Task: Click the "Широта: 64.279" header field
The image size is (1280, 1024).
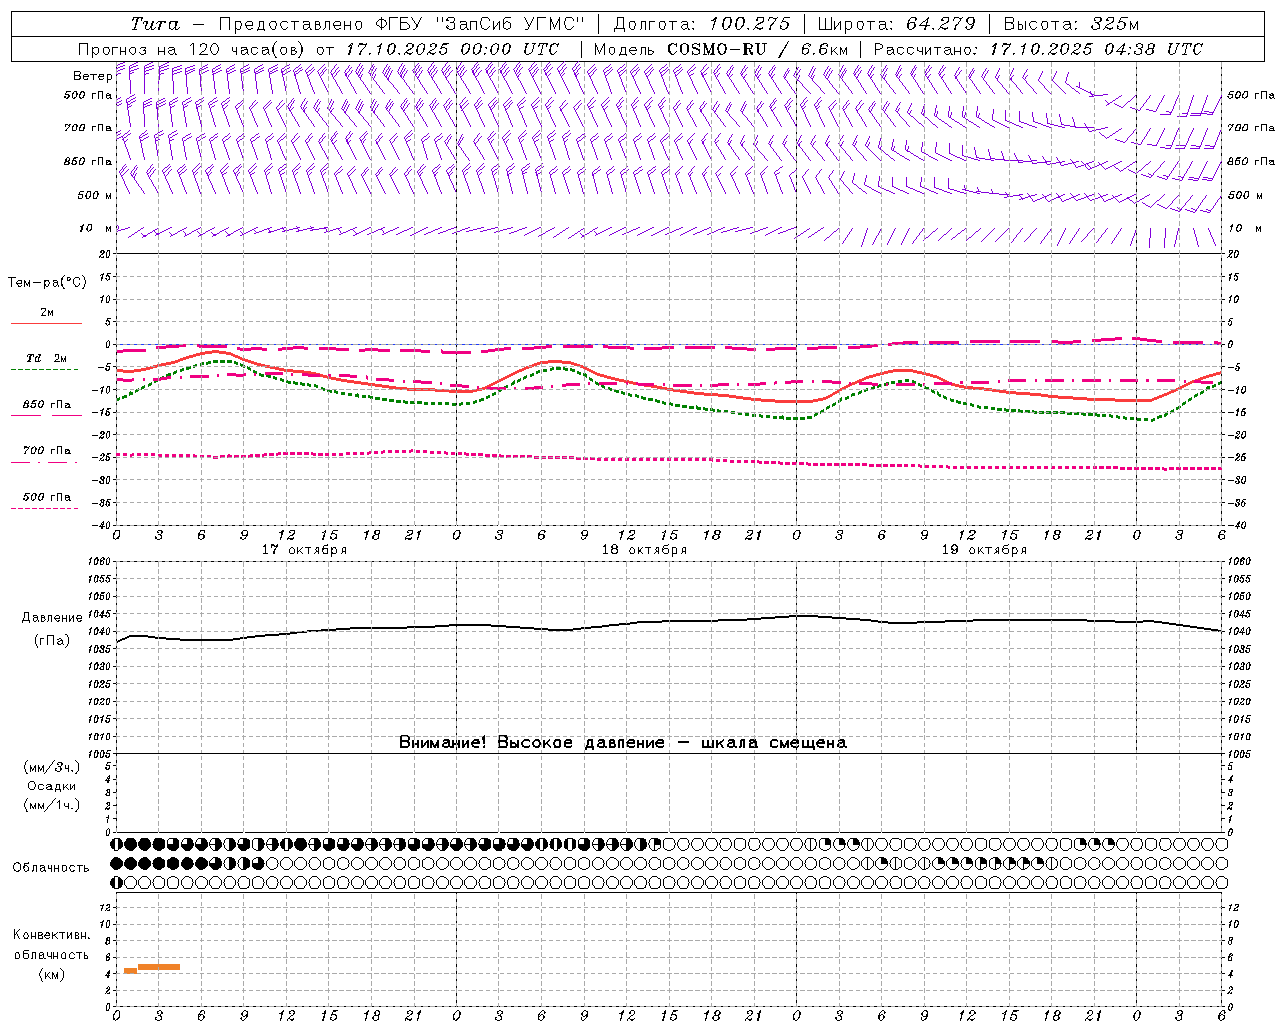Action: tap(896, 24)
